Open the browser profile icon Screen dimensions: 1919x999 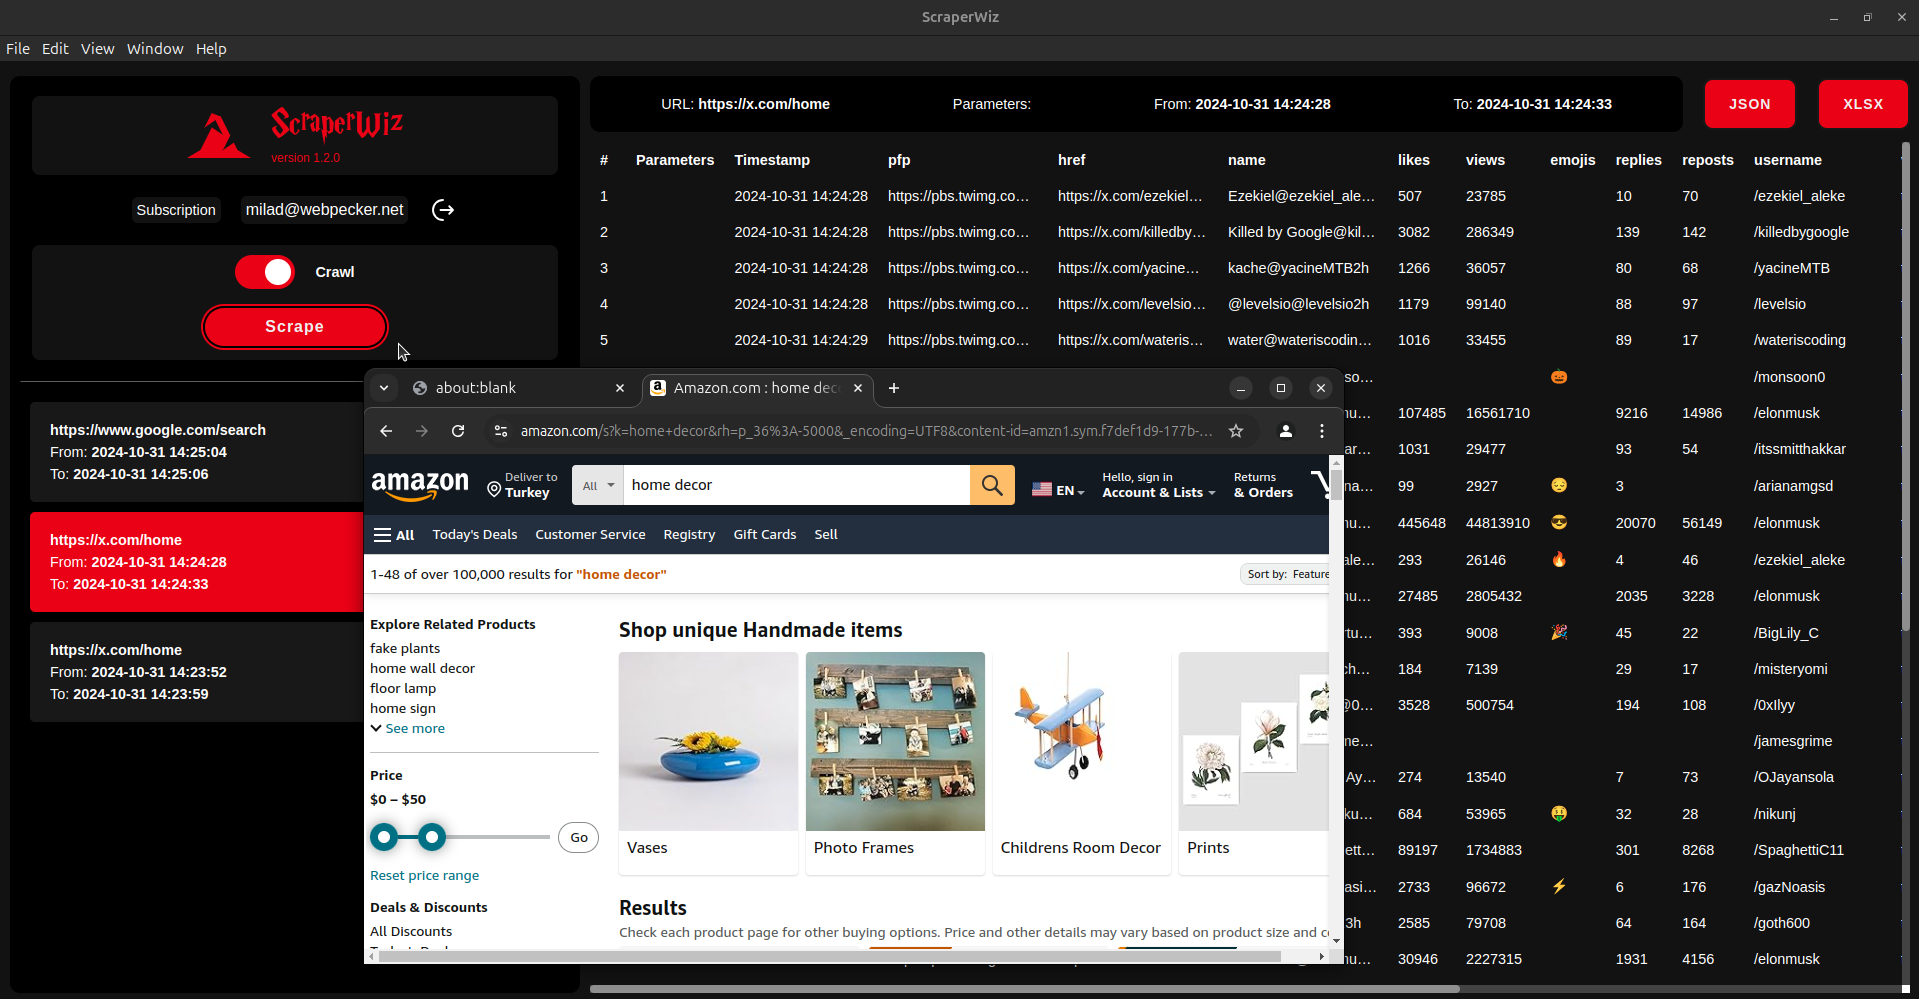point(1286,431)
